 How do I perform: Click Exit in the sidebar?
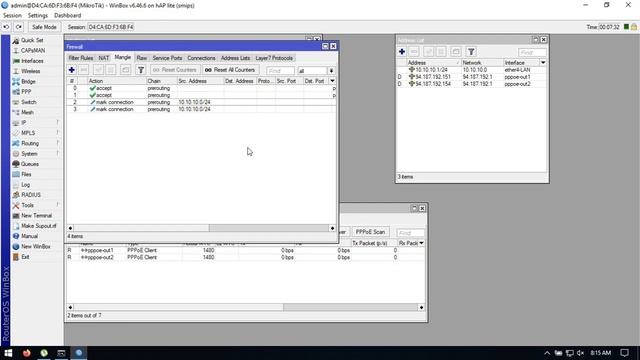tap(25, 257)
